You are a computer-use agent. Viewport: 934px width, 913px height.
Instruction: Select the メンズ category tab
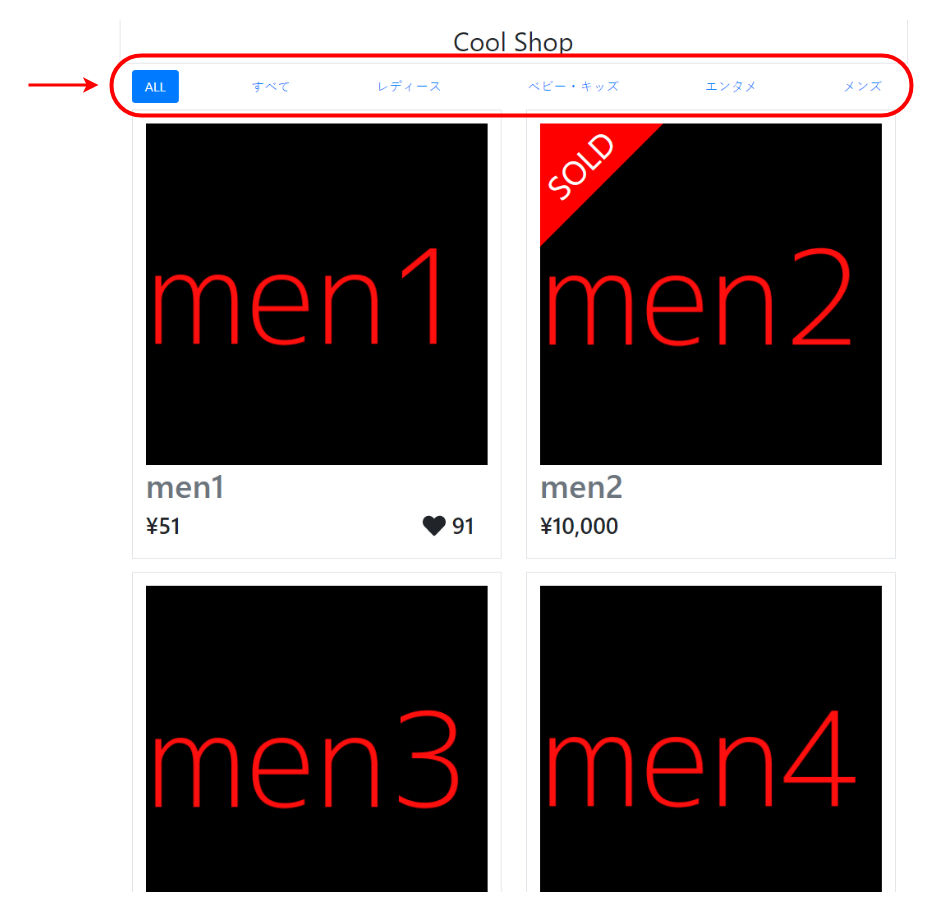click(863, 86)
